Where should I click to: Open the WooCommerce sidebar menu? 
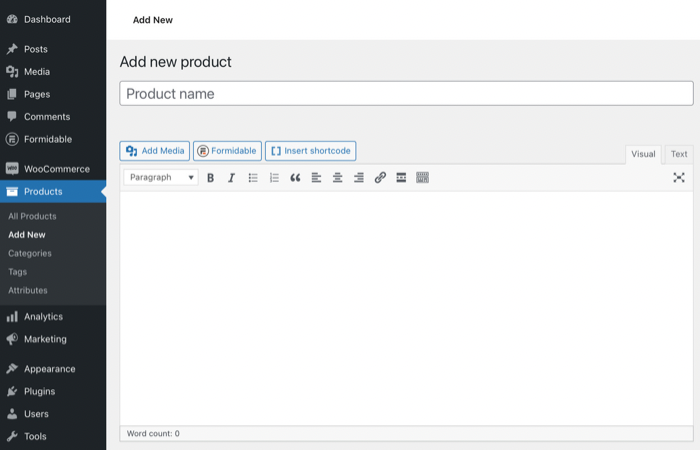(x=56, y=169)
